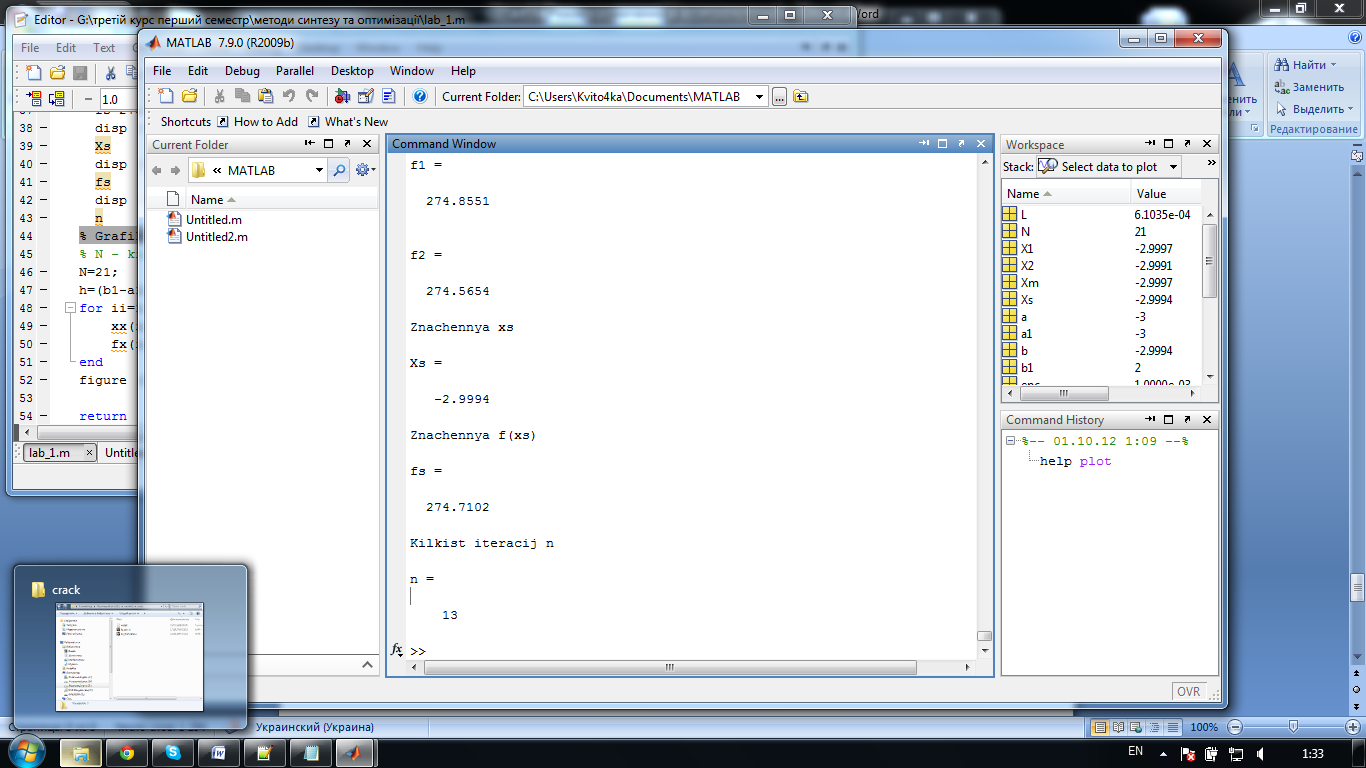Open Current Folder gear actions menu
The height and width of the screenshot is (768, 1366).
pos(365,170)
